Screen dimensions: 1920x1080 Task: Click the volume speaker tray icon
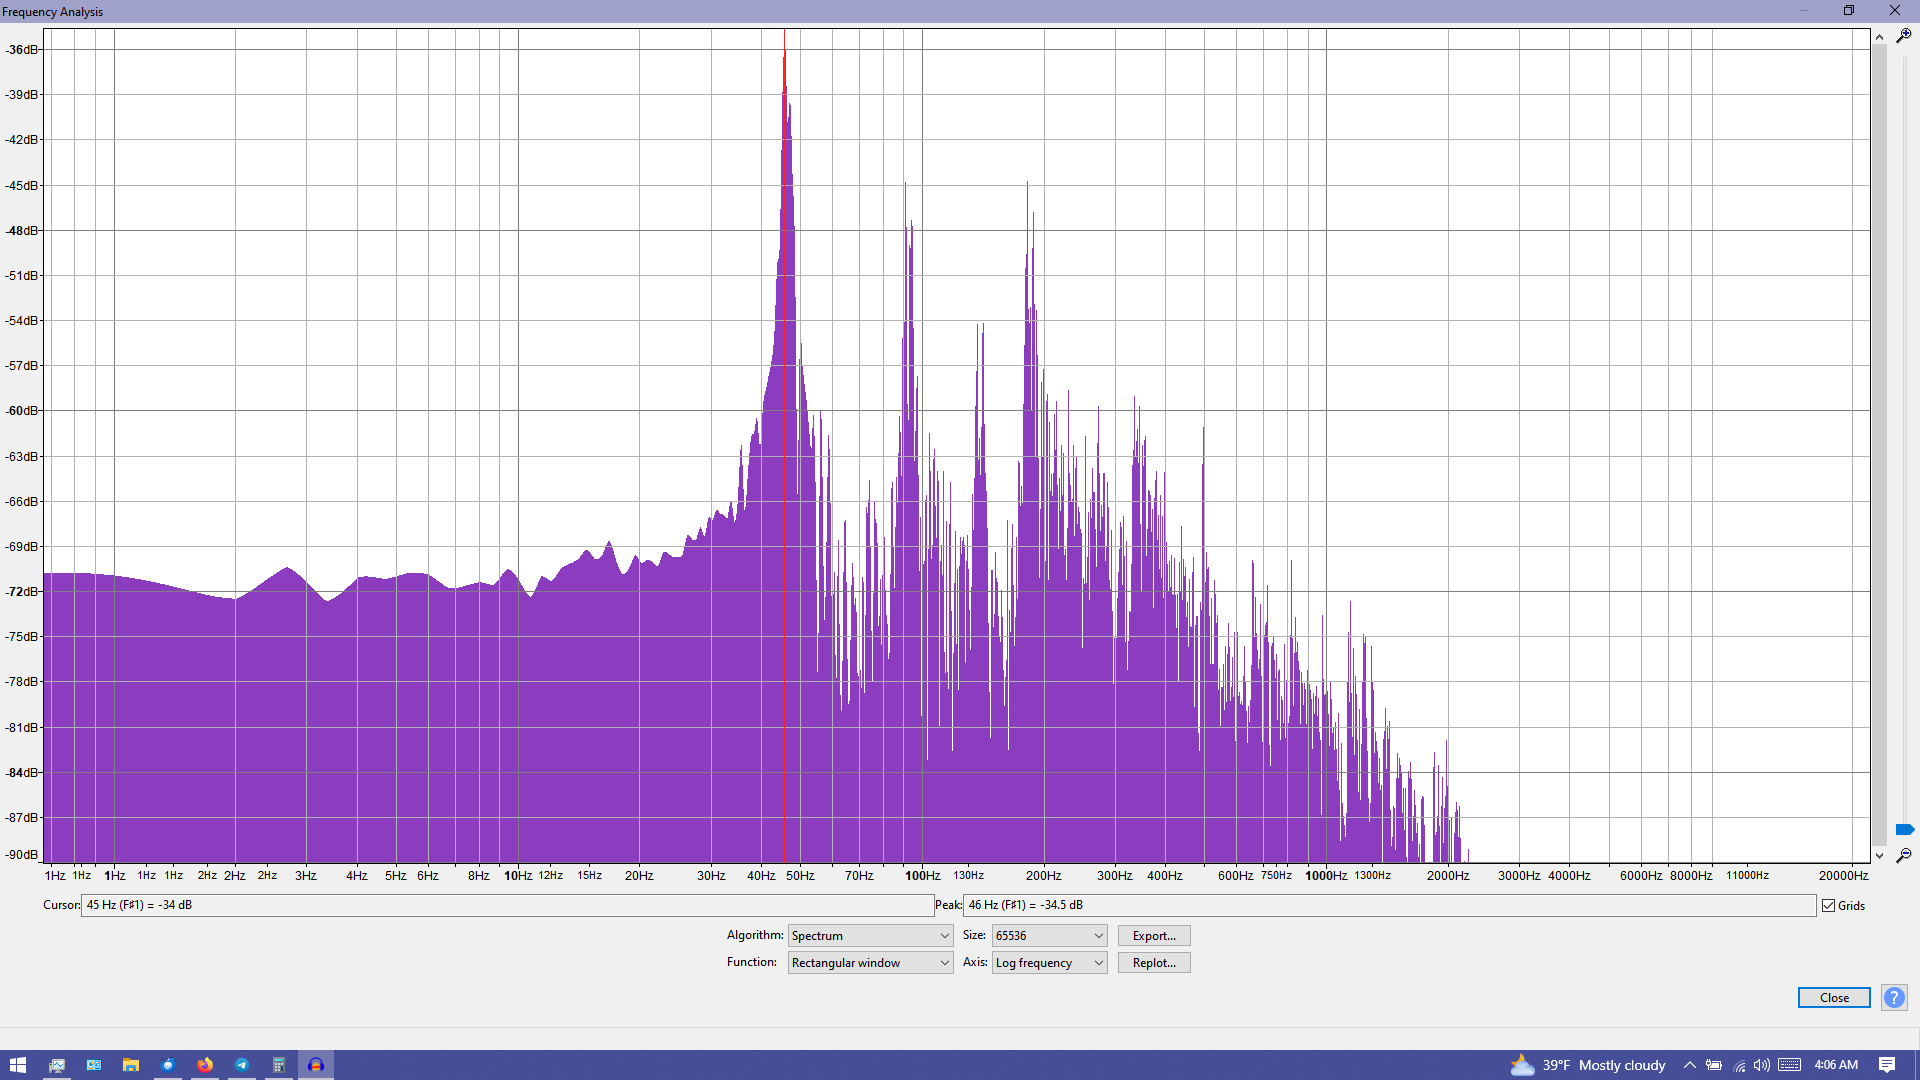tap(1762, 1065)
